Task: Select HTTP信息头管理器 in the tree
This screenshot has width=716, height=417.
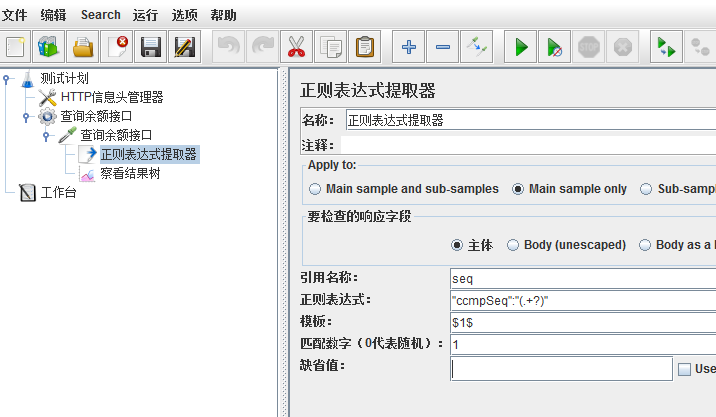Action: coord(111,97)
